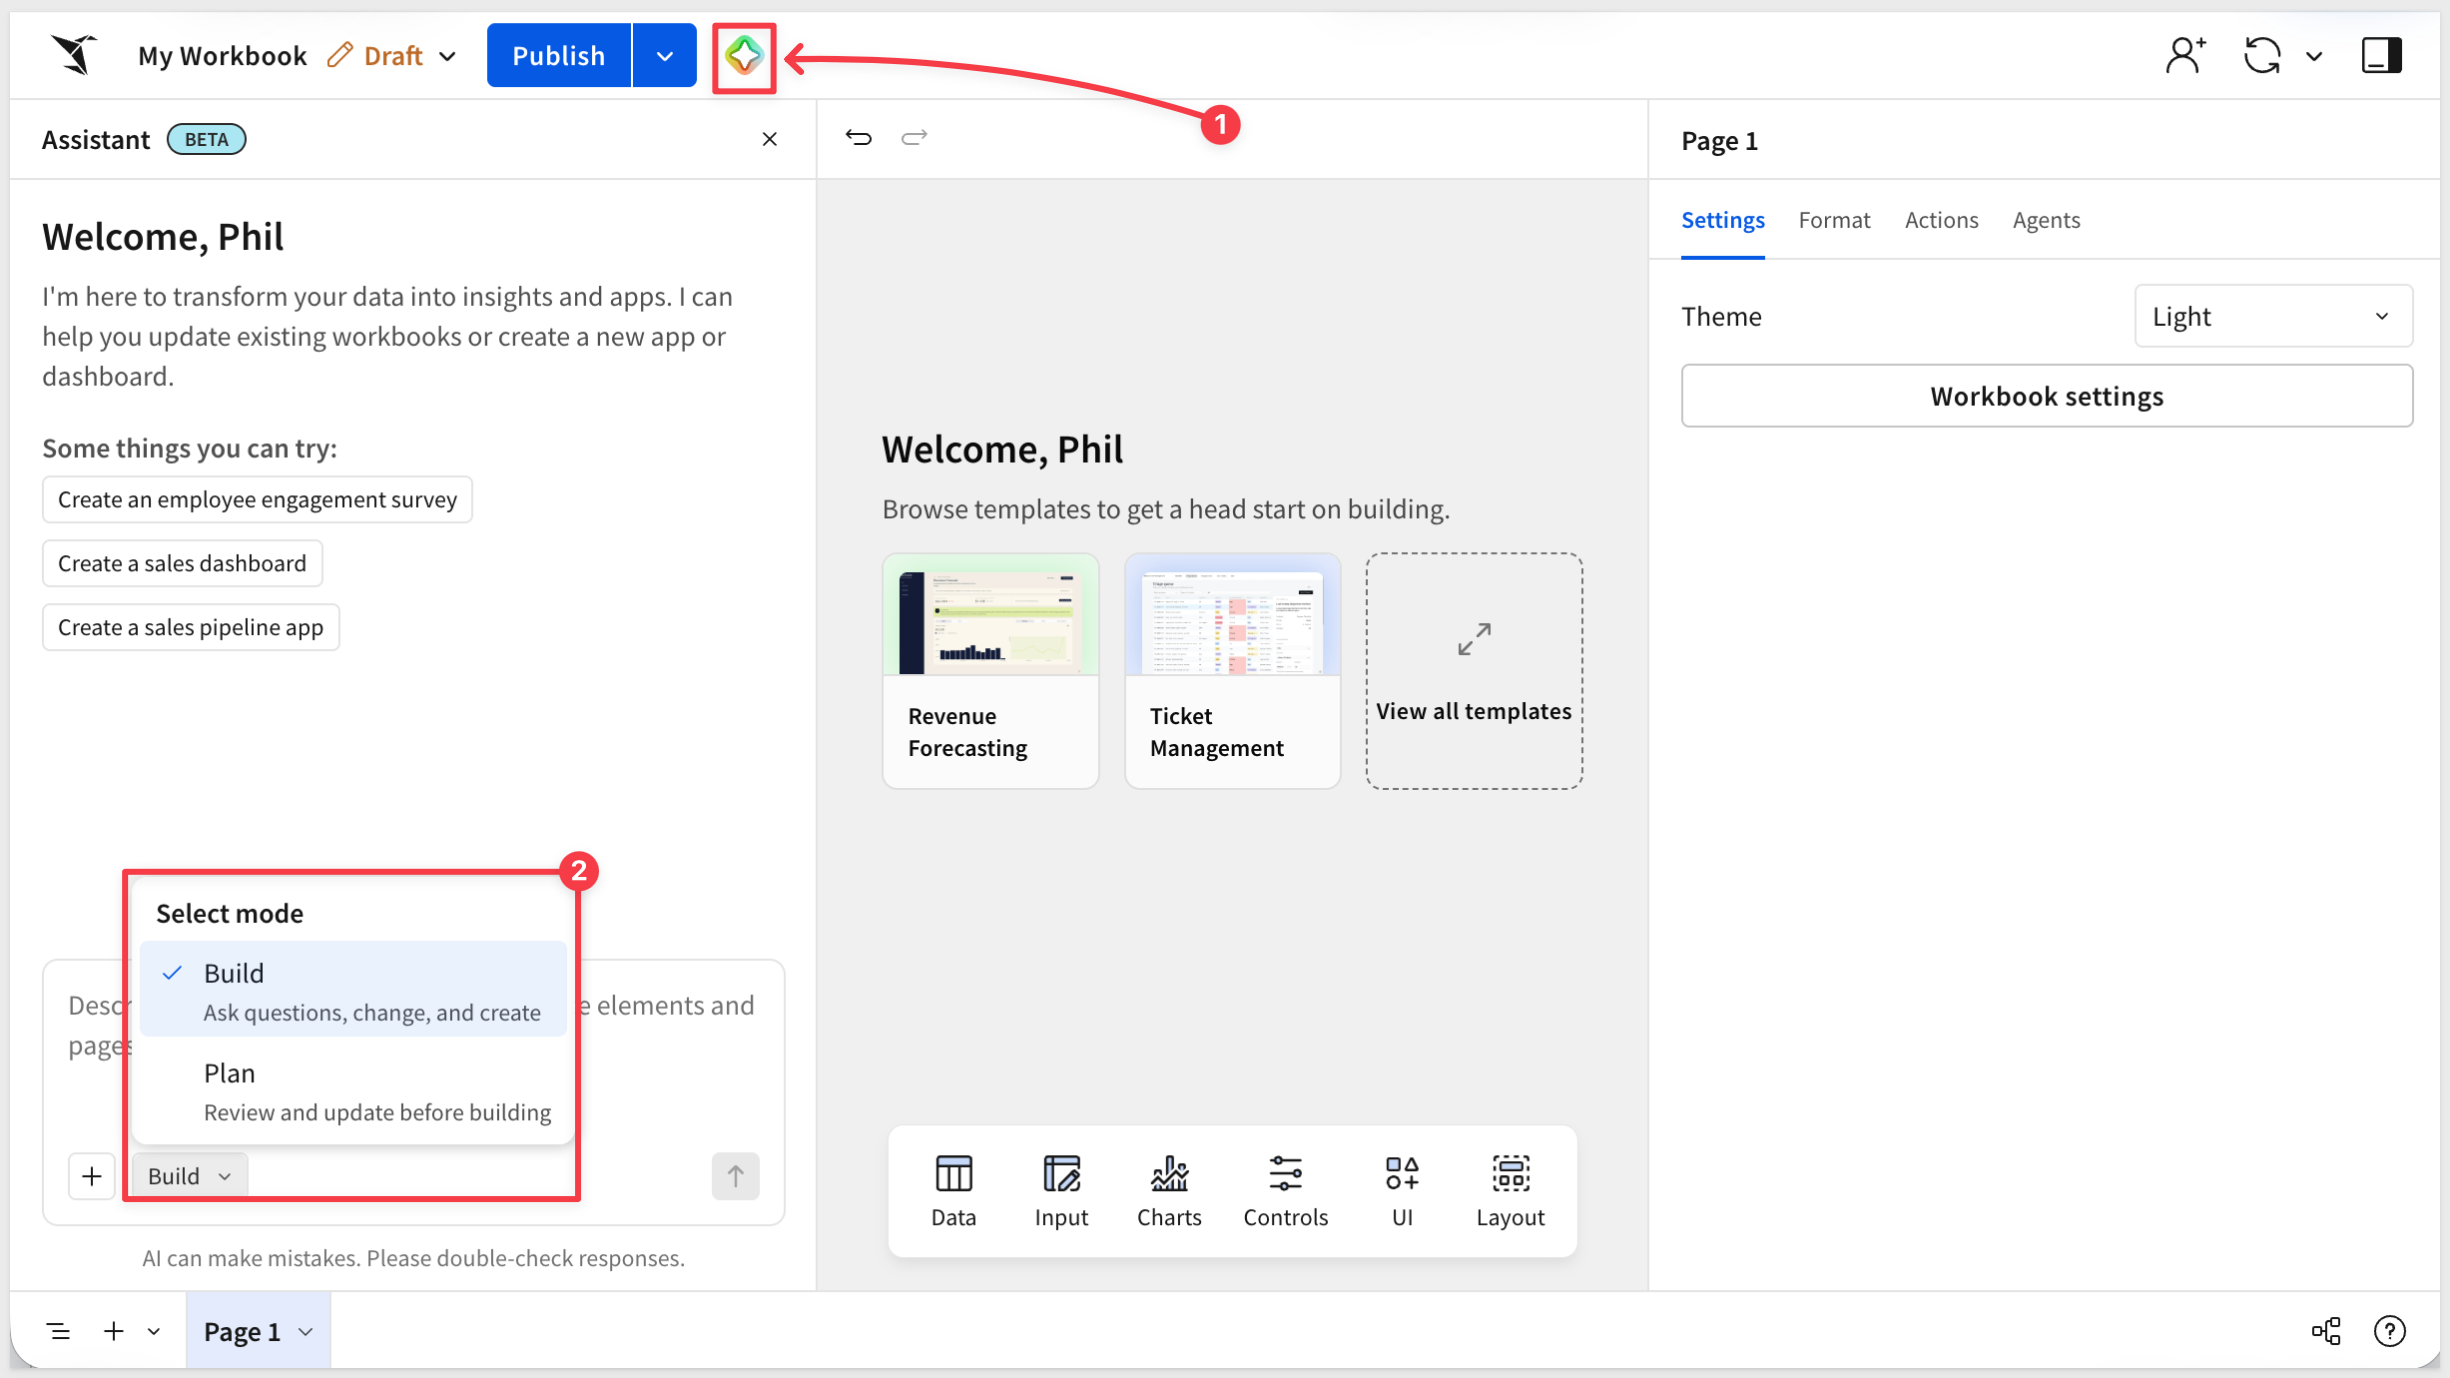Switch to the Settings tab
Screen dimensions: 2450x1378
1722,220
